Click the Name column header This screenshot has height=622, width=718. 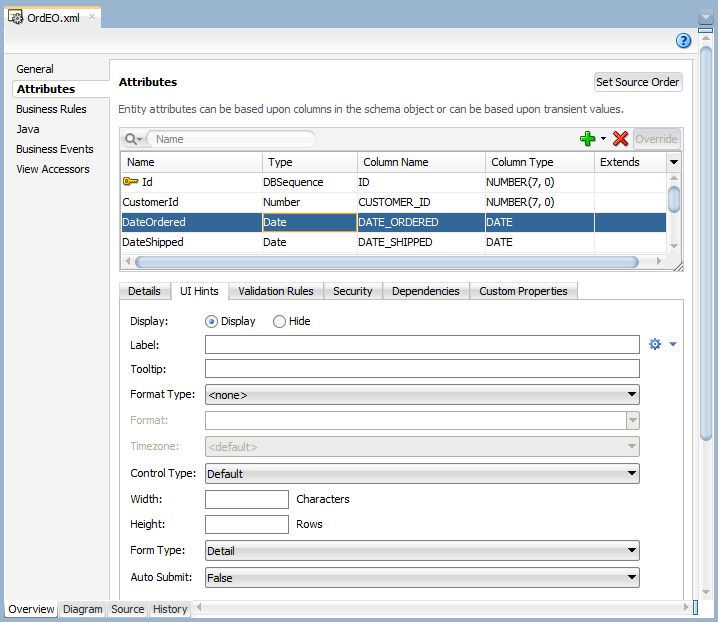[191, 162]
